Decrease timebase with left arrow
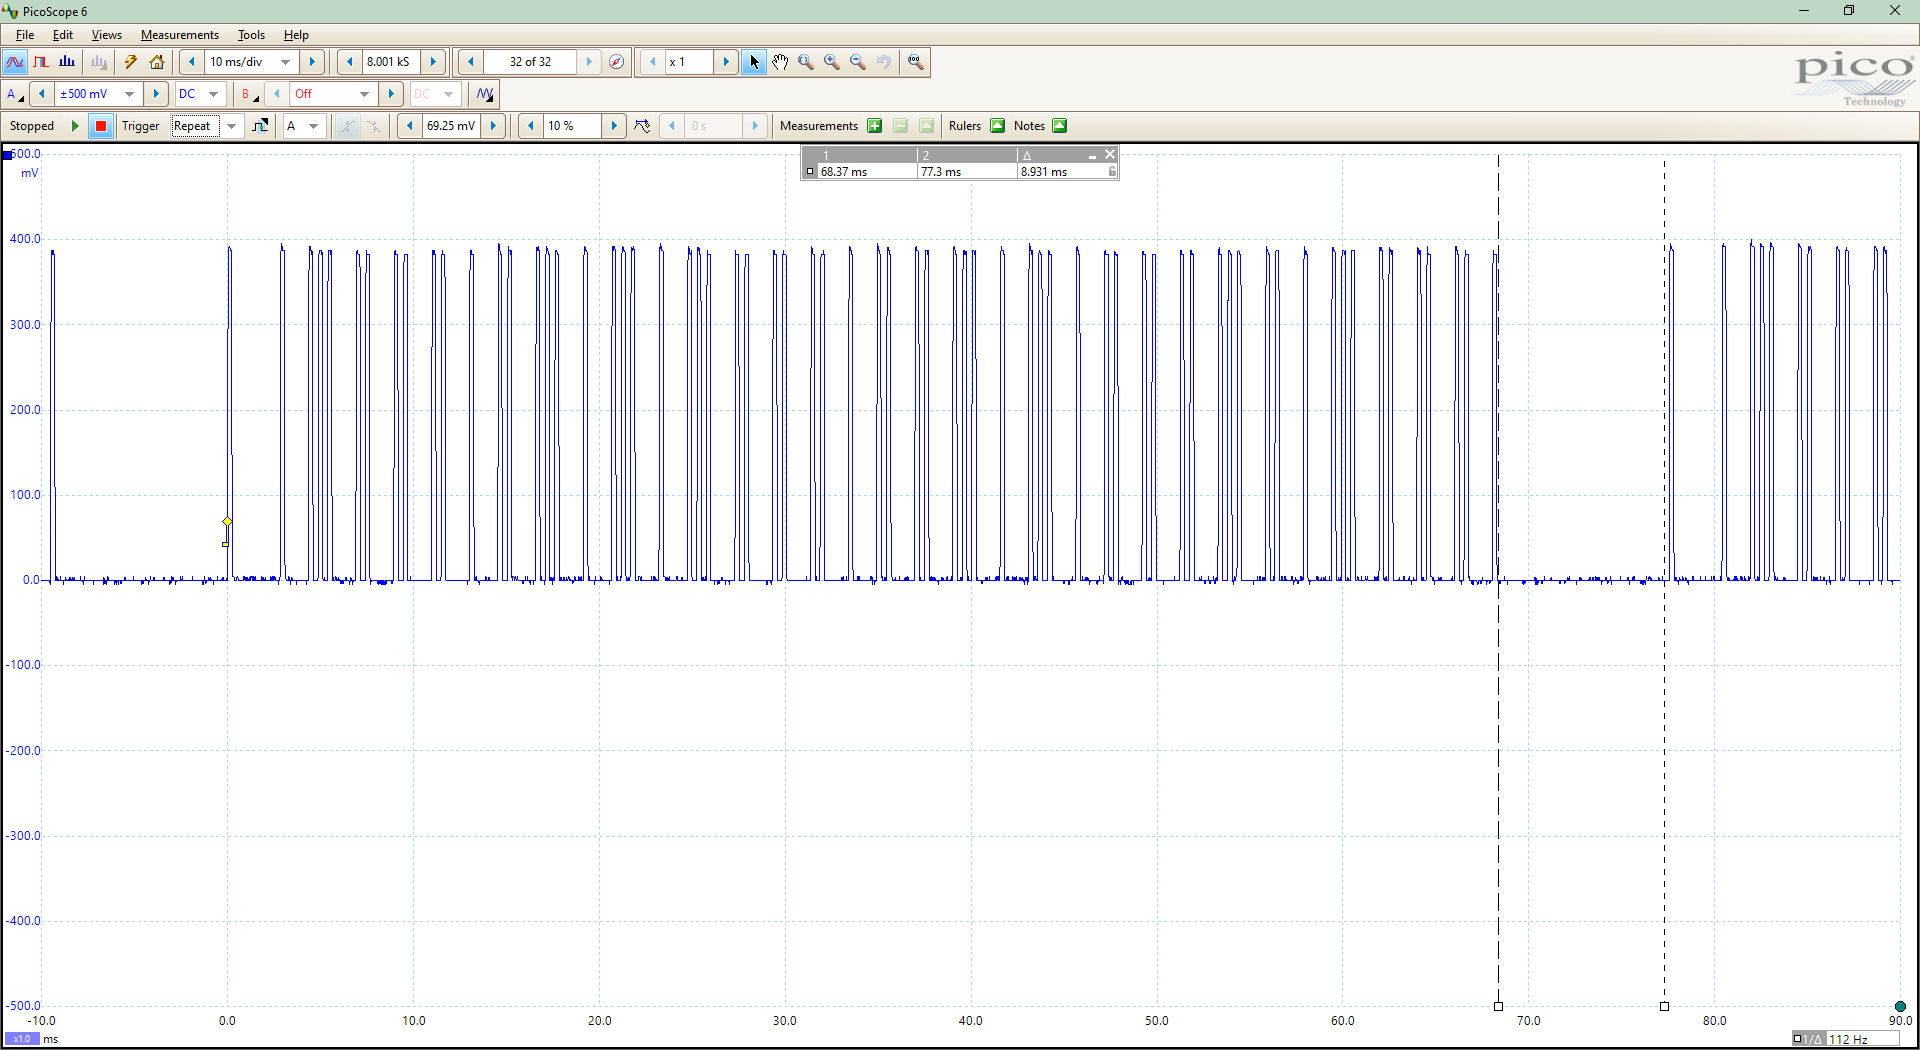This screenshot has width=1920, height=1050. pos(192,62)
